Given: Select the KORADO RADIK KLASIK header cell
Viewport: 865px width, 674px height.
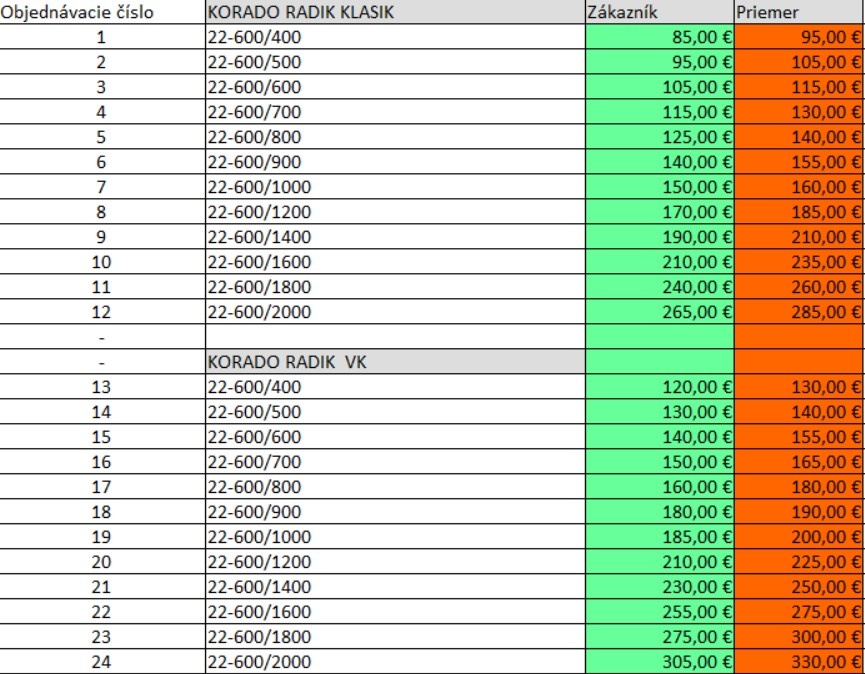Looking at the screenshot, I should [395, 12].
